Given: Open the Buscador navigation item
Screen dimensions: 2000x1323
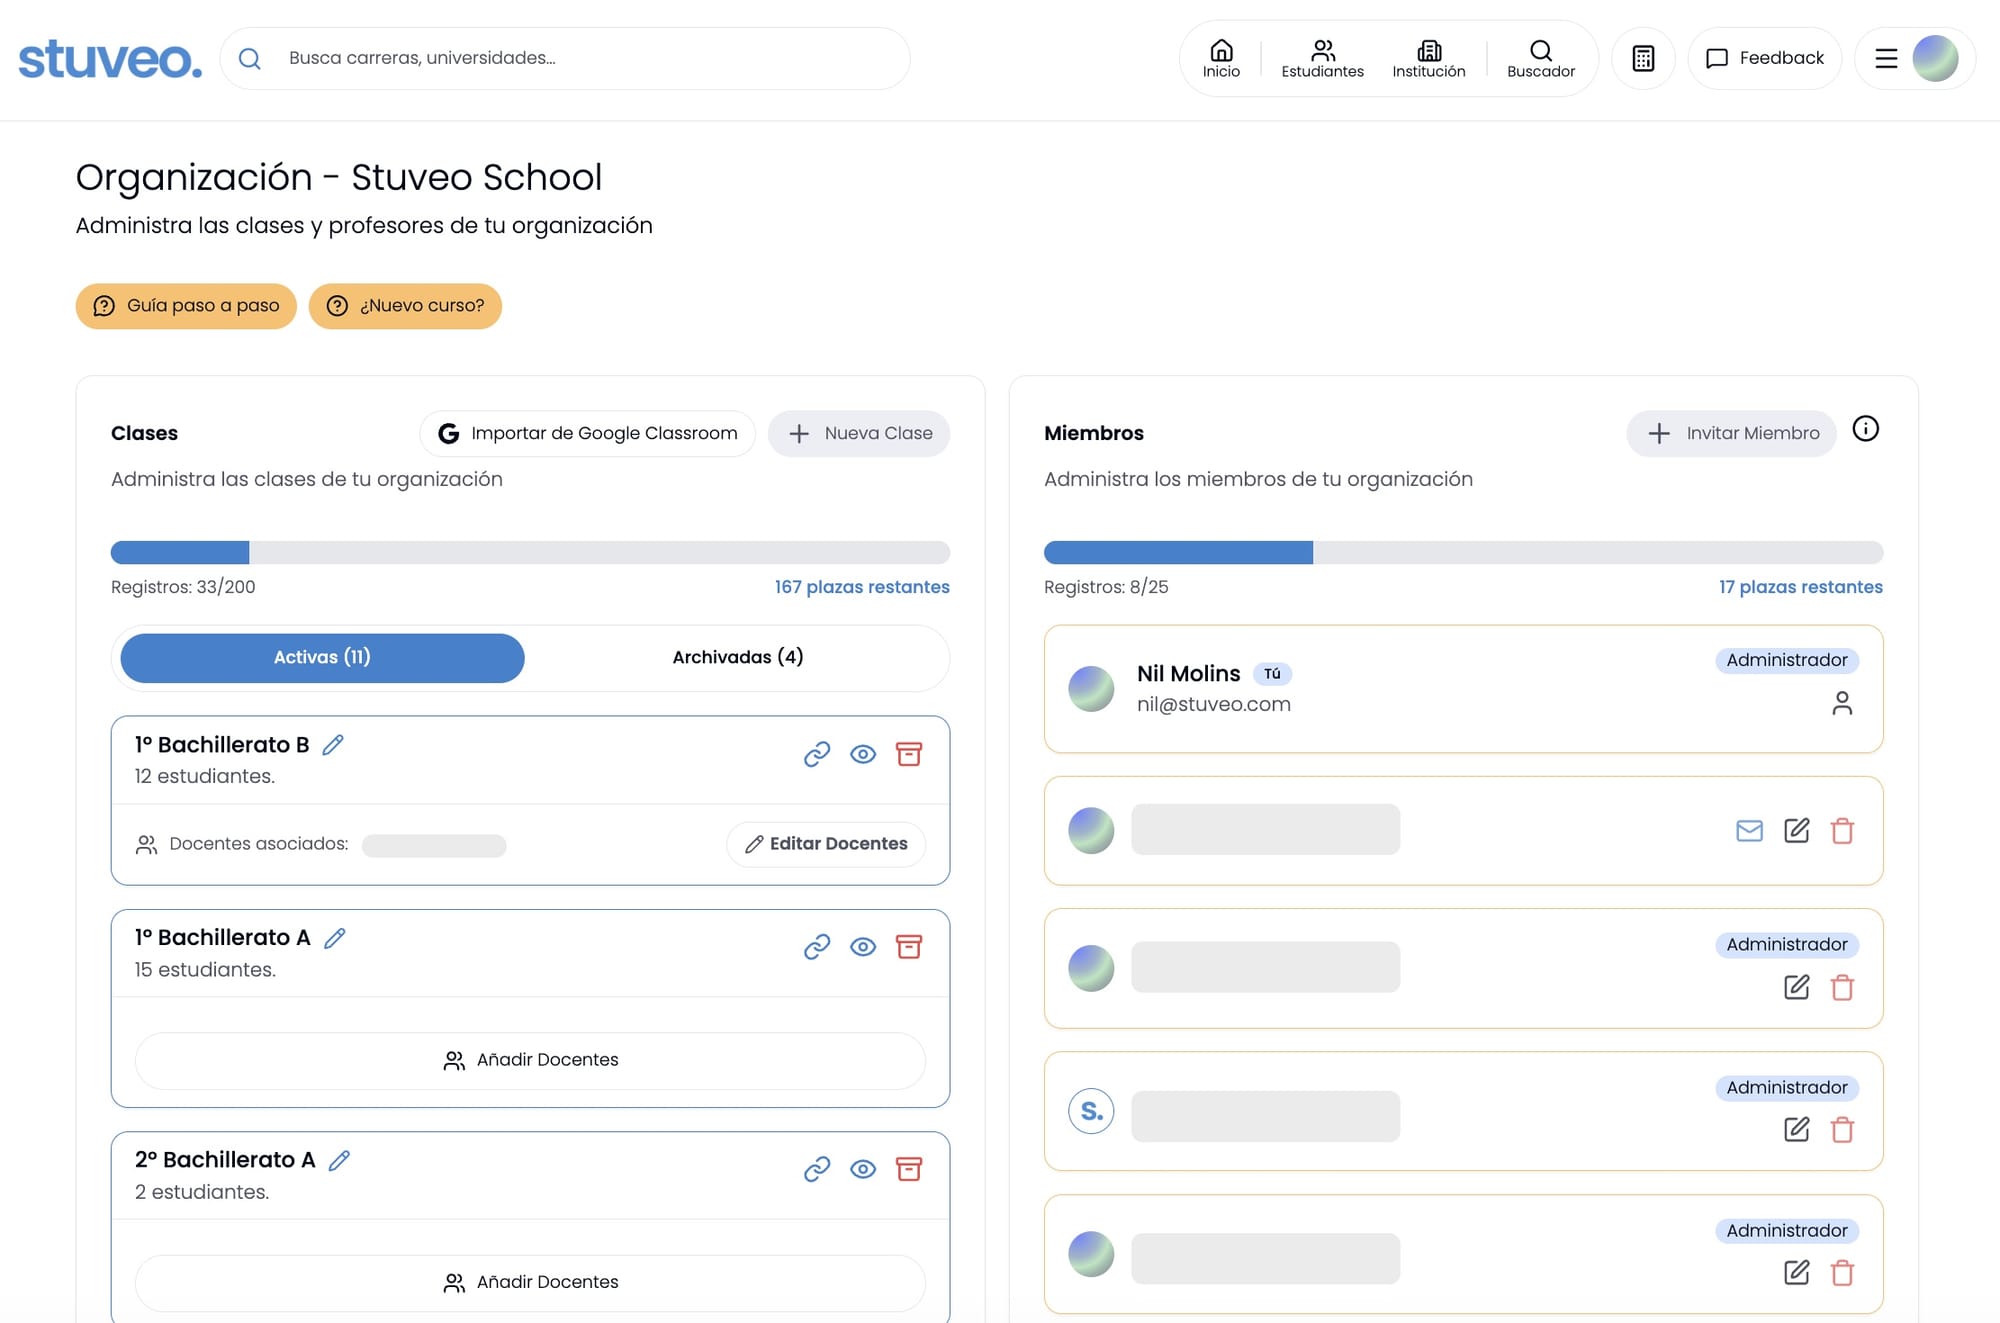Looking at the screenshot, I should click(x=1541, y=59).
